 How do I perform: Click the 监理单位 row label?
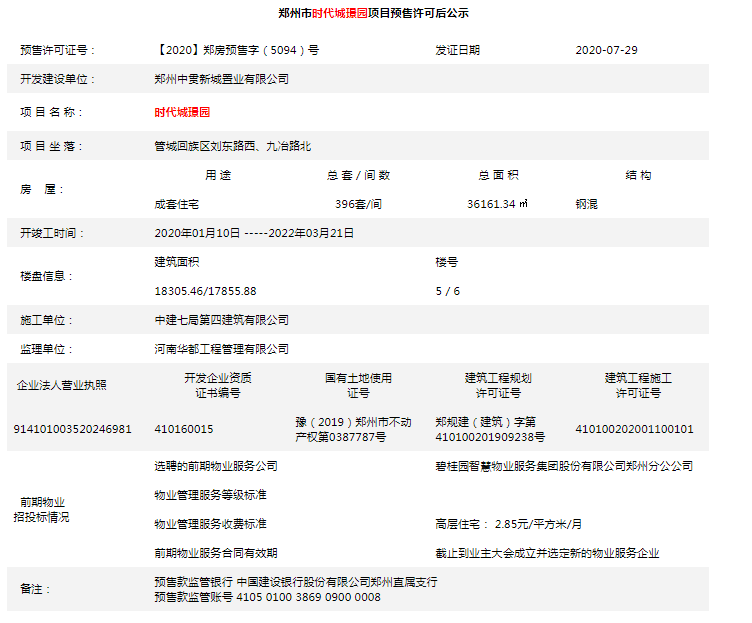(x=47, y=349)
